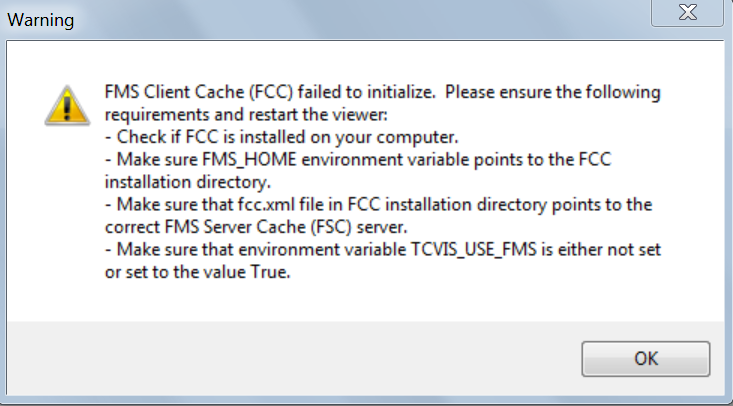The width and height of the screenshot is (733, 406).
Task: Click 'Make sure FMS_HOME environment variable' line
Action: click(x=358, y=160)
